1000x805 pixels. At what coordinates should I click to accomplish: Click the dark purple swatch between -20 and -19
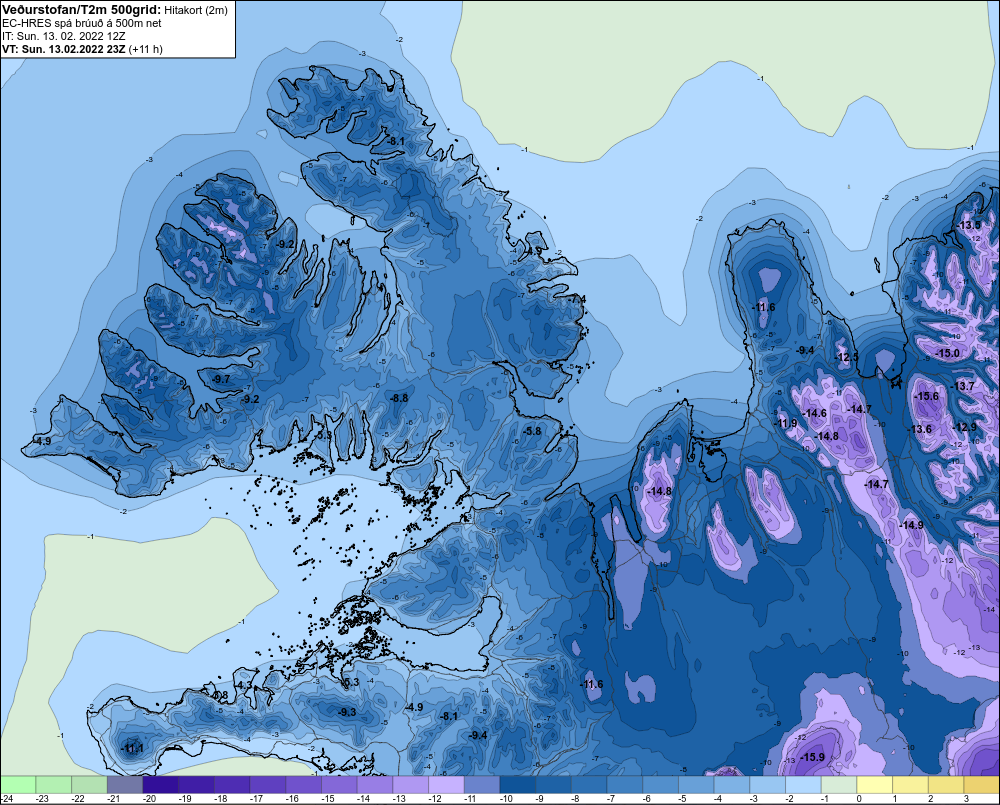click(x=161, y=784)
